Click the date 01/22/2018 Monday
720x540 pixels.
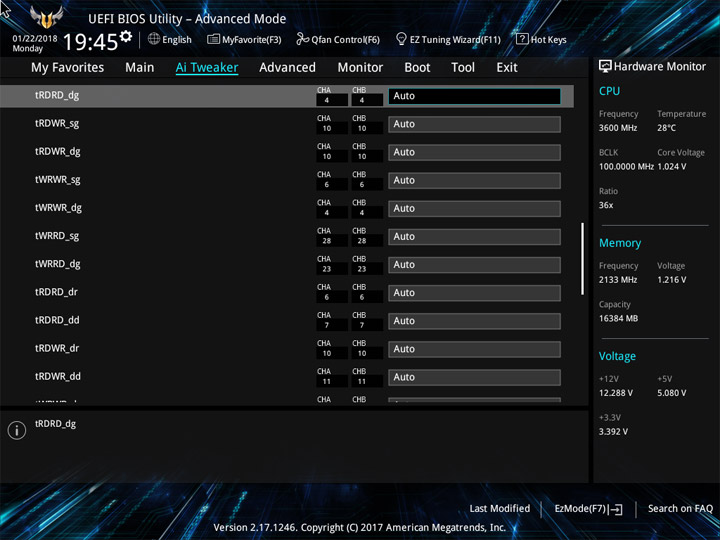pos(34,44)
